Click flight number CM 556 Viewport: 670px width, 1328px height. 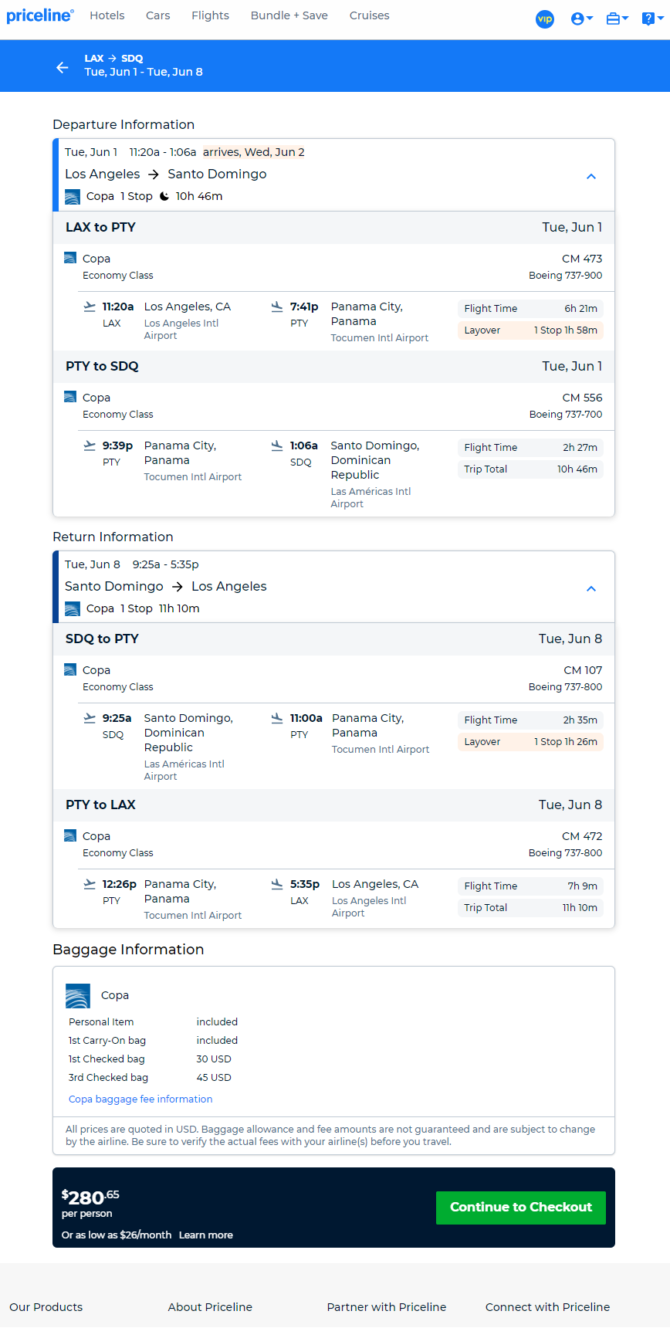click(582, 397)
